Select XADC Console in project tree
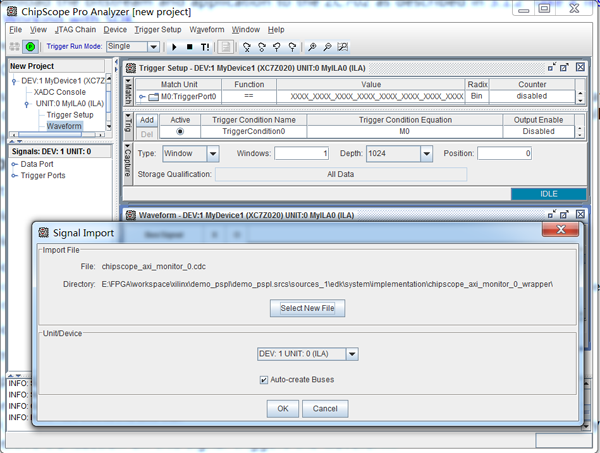This screenshot has height=453, width=600. coord(60,92)
